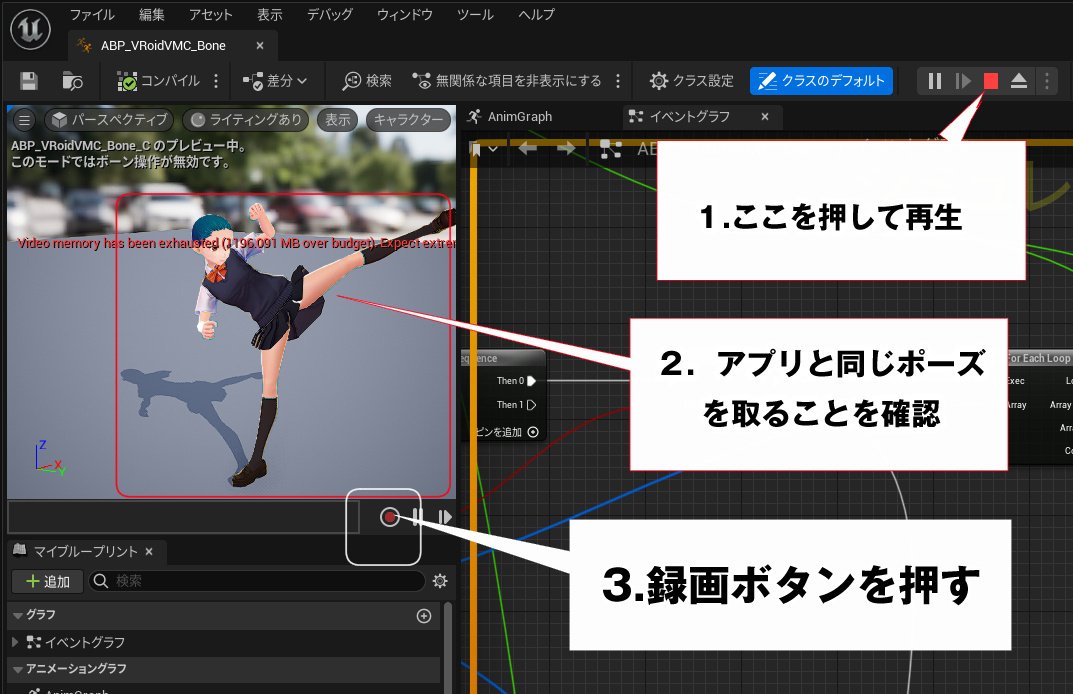Open クラスのデフォルト class defaults

(821, 81)
